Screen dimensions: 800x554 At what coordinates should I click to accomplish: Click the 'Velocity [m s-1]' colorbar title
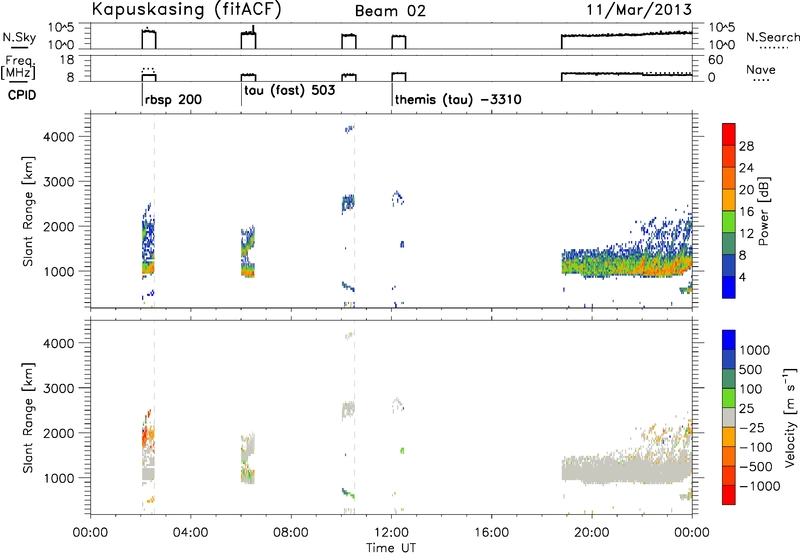(x=790, y=417)
